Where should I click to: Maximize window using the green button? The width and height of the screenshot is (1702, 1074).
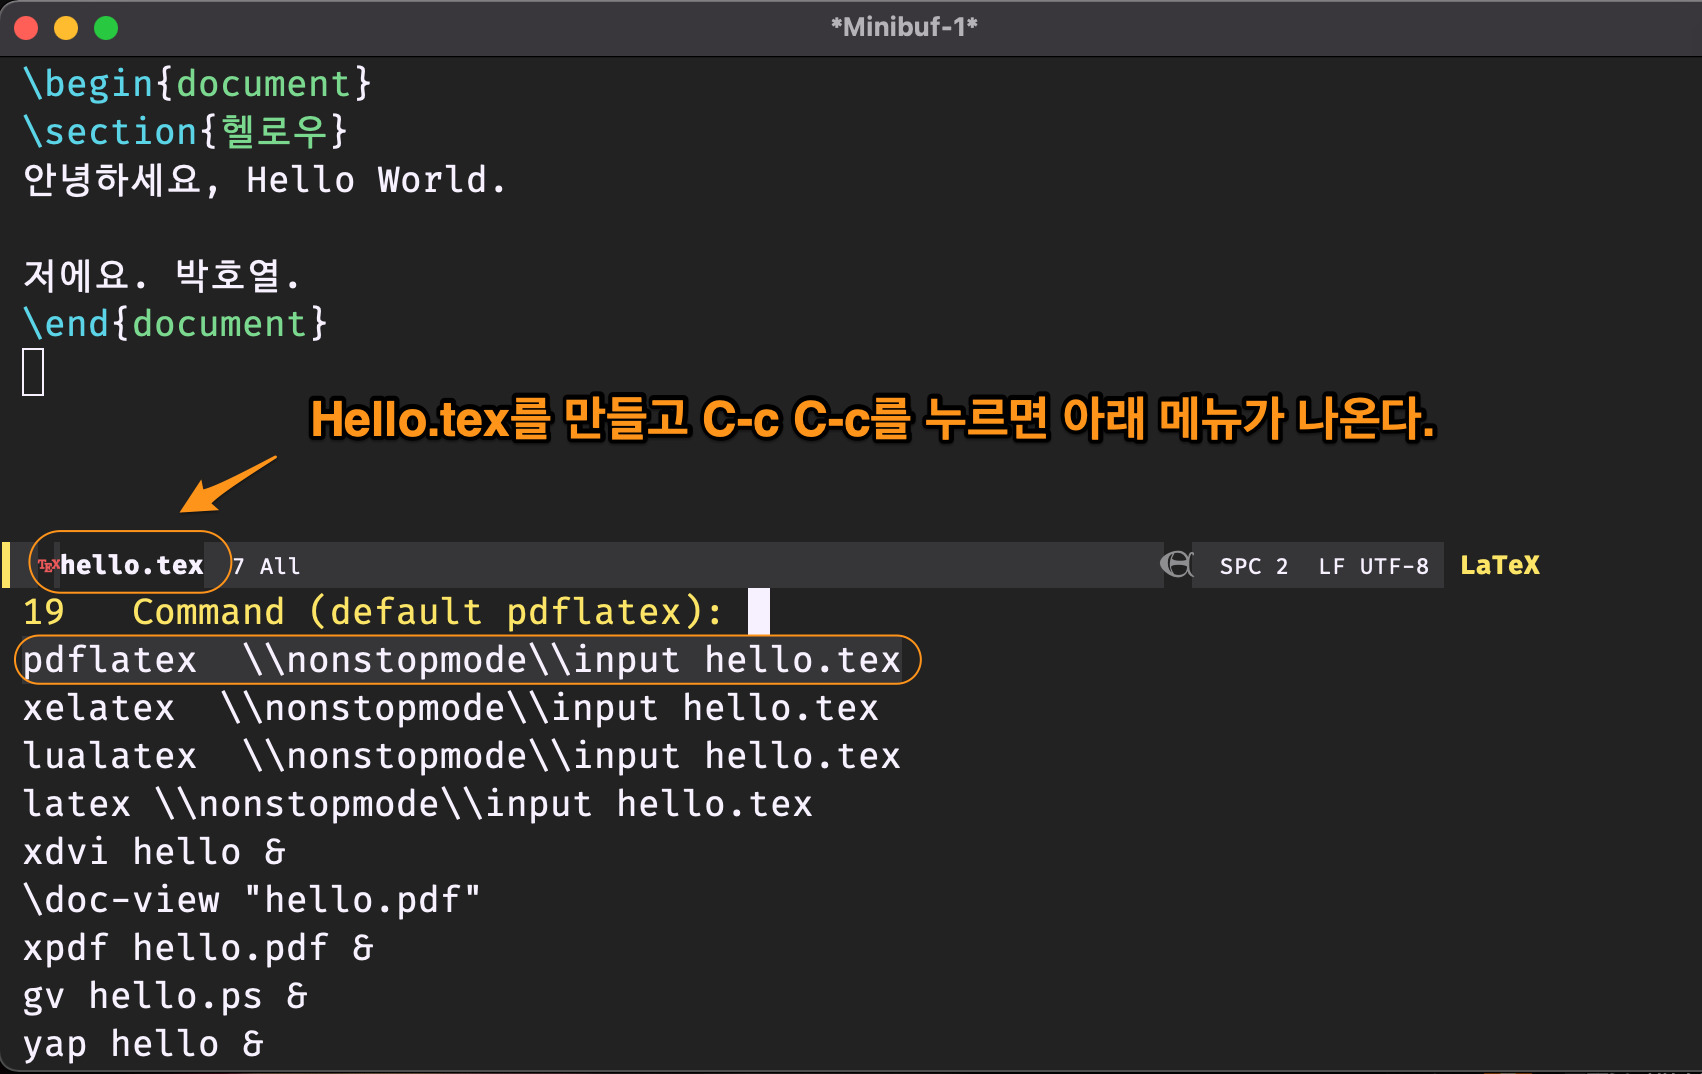tap(106, 28)
